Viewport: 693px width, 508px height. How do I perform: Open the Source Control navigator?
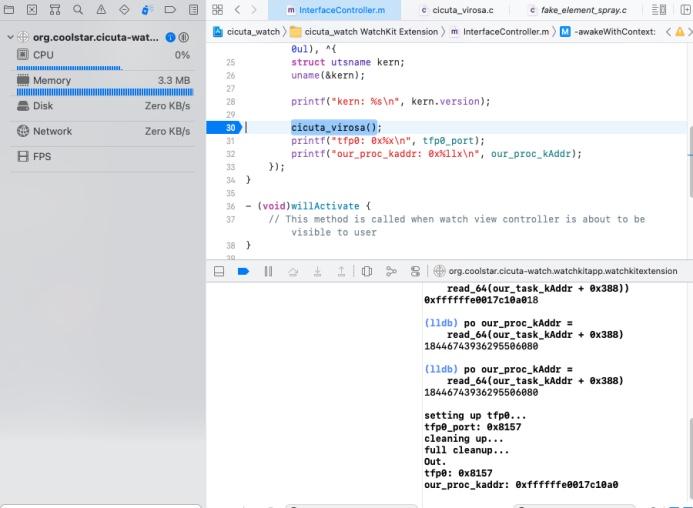(31, 10)
